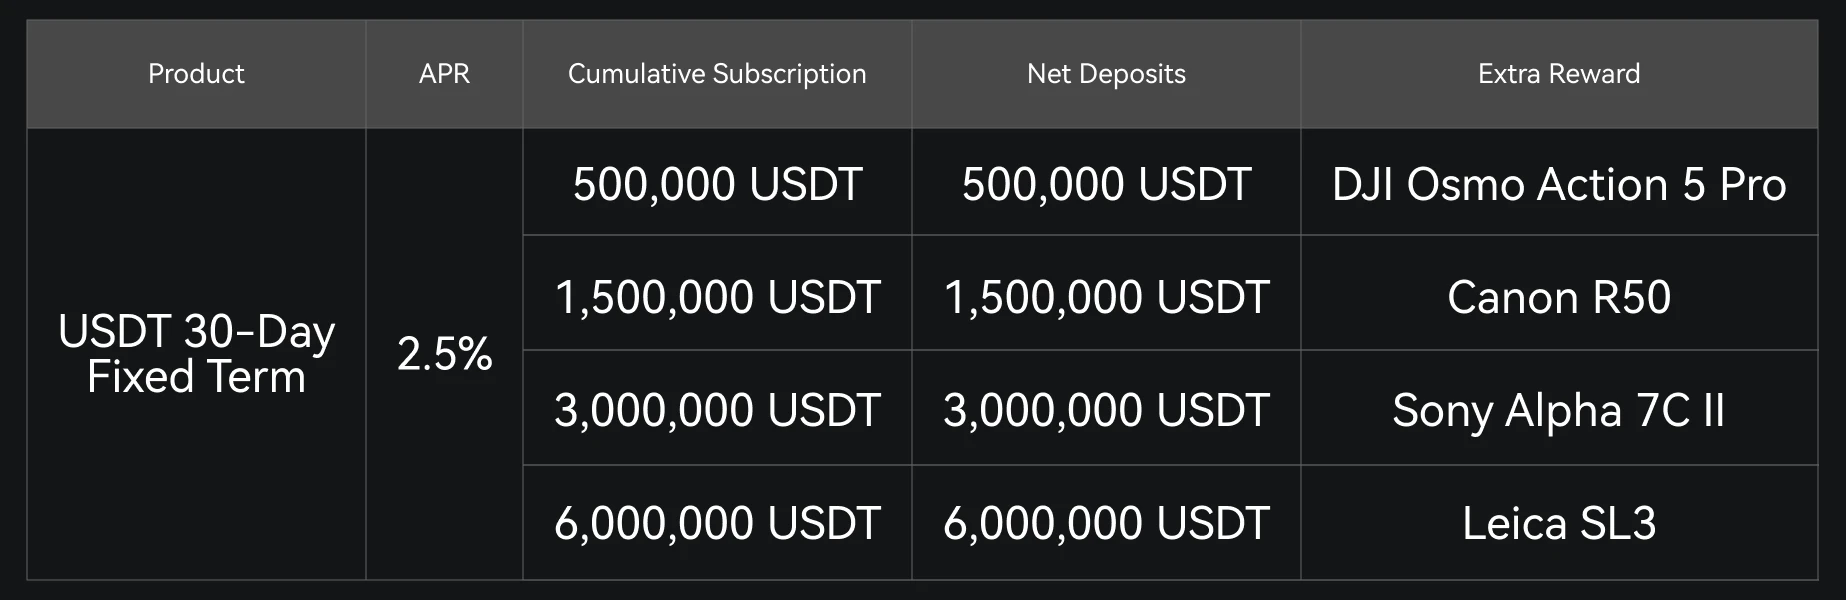
Task: Select the Leica SL3 reward cell
Action: click(x=1559, y=524)
